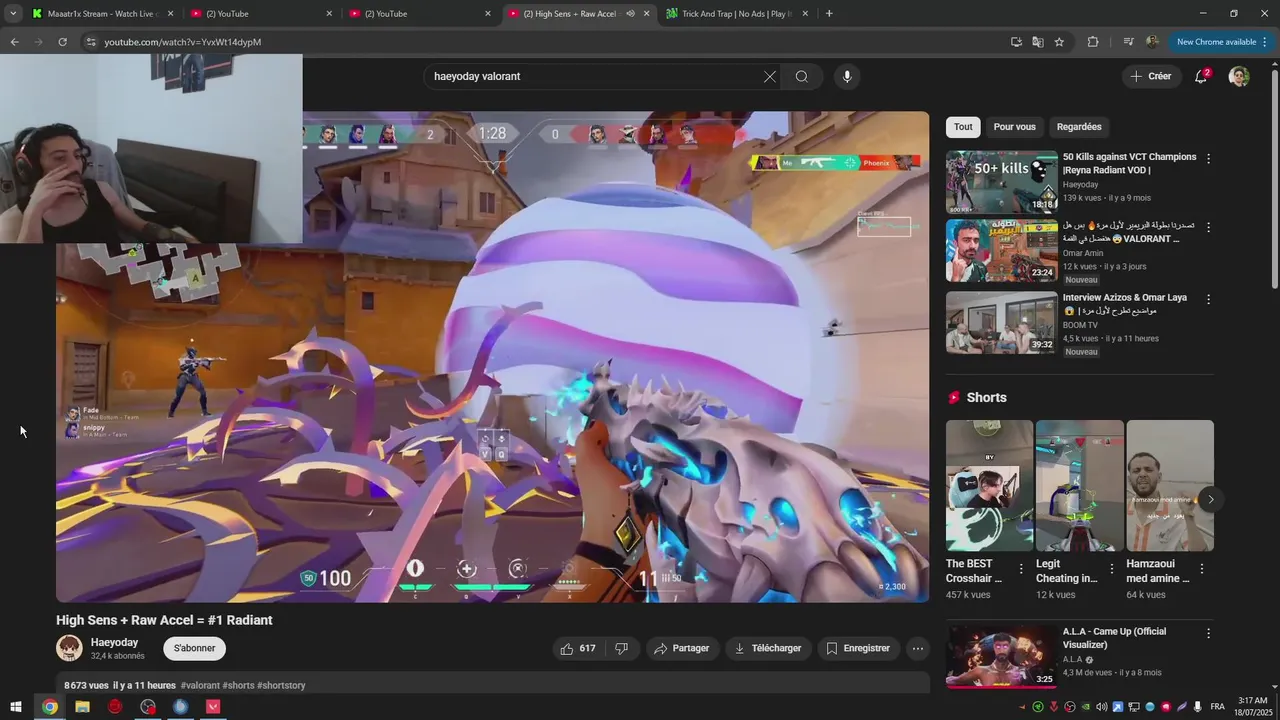Select the Tout filter chip
This screenshot has width=1280, height=720.
point(963,127)
